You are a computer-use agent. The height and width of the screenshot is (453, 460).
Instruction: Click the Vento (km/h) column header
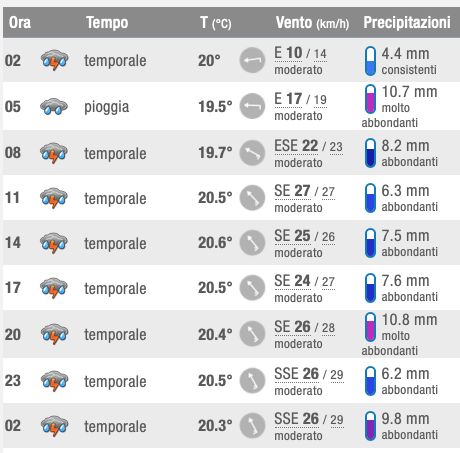pyautogui.click(x=312, y=23)
